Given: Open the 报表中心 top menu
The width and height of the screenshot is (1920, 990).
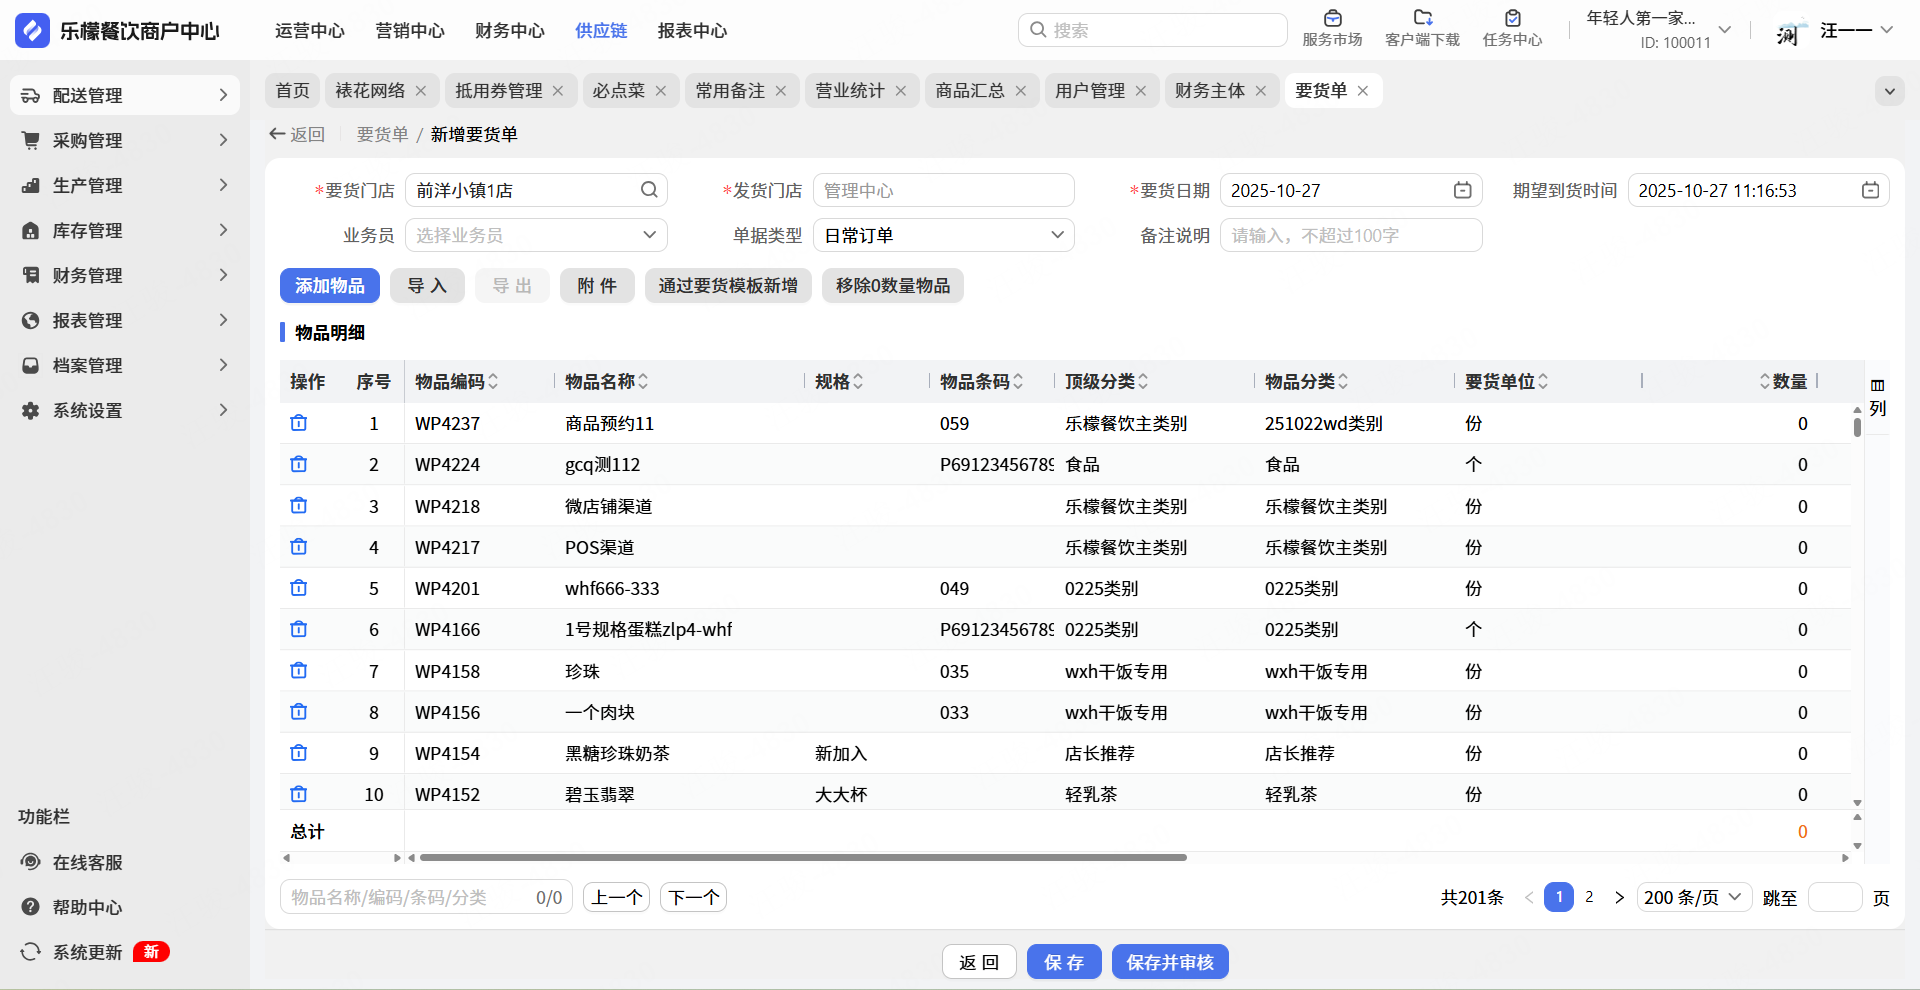Looking at the screenshot, I should [x=692, y=31].
